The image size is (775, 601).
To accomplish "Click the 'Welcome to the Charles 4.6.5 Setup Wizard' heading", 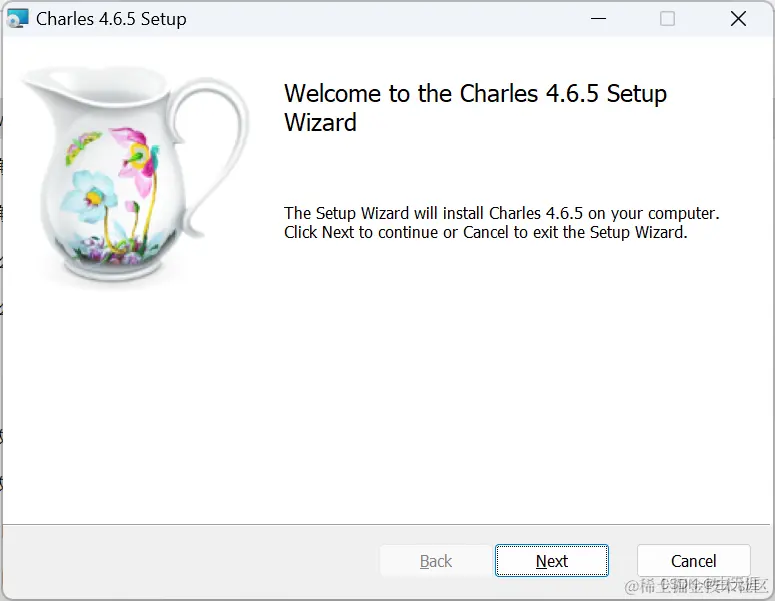I will tap(475, 108).
